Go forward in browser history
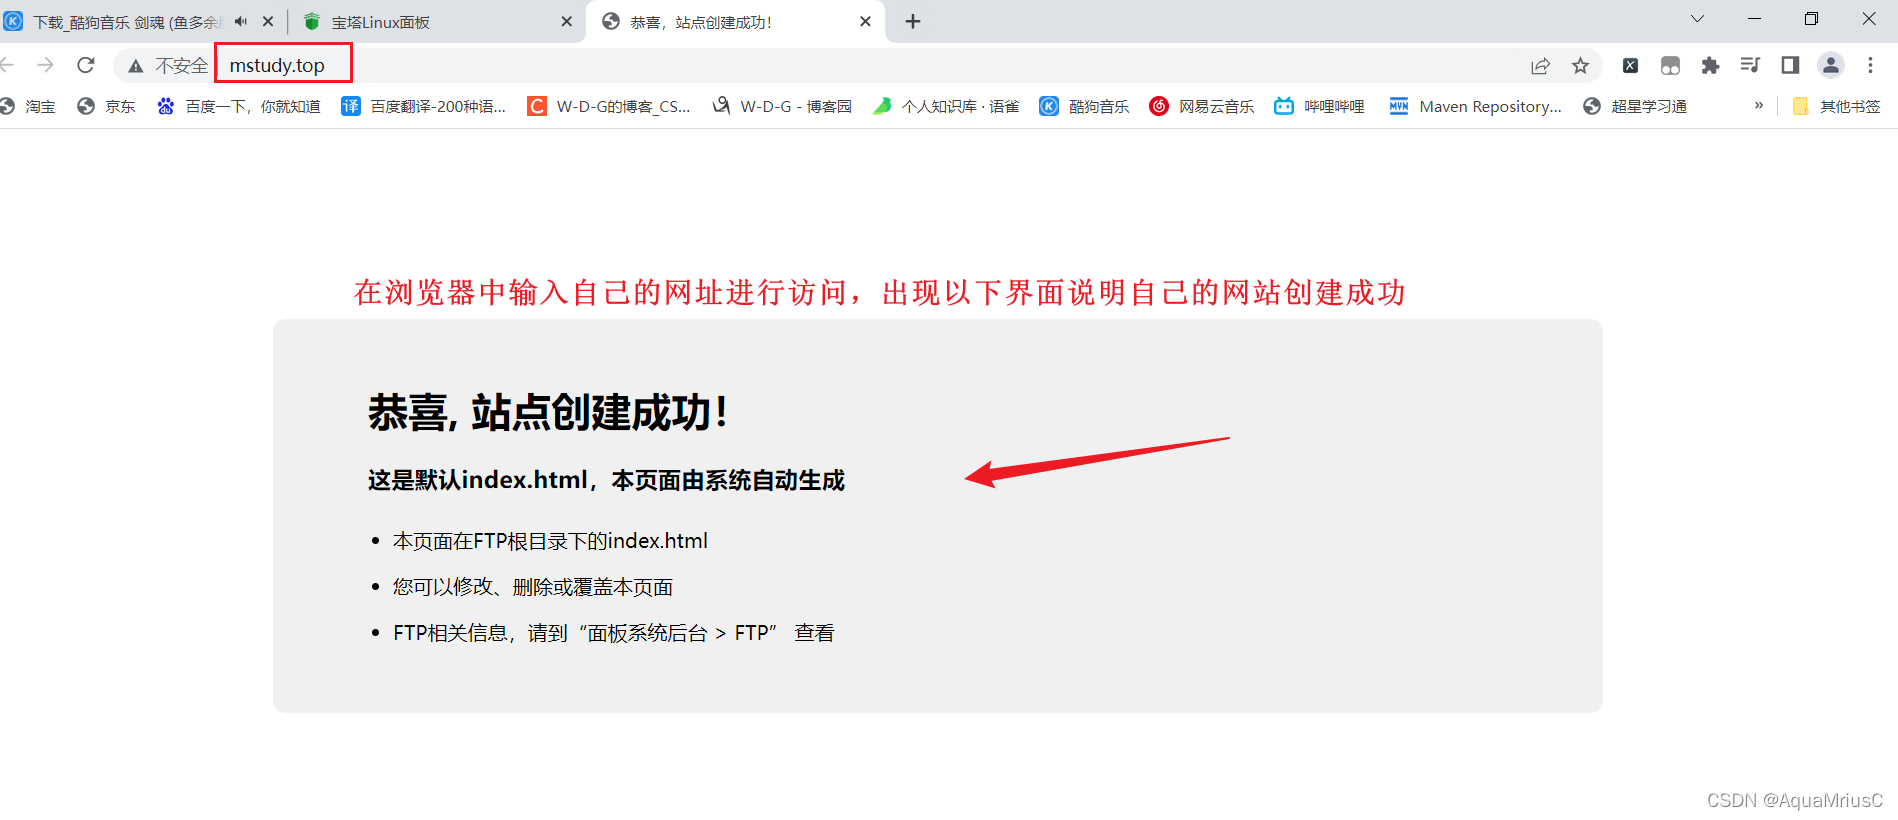 click(45, 65)
